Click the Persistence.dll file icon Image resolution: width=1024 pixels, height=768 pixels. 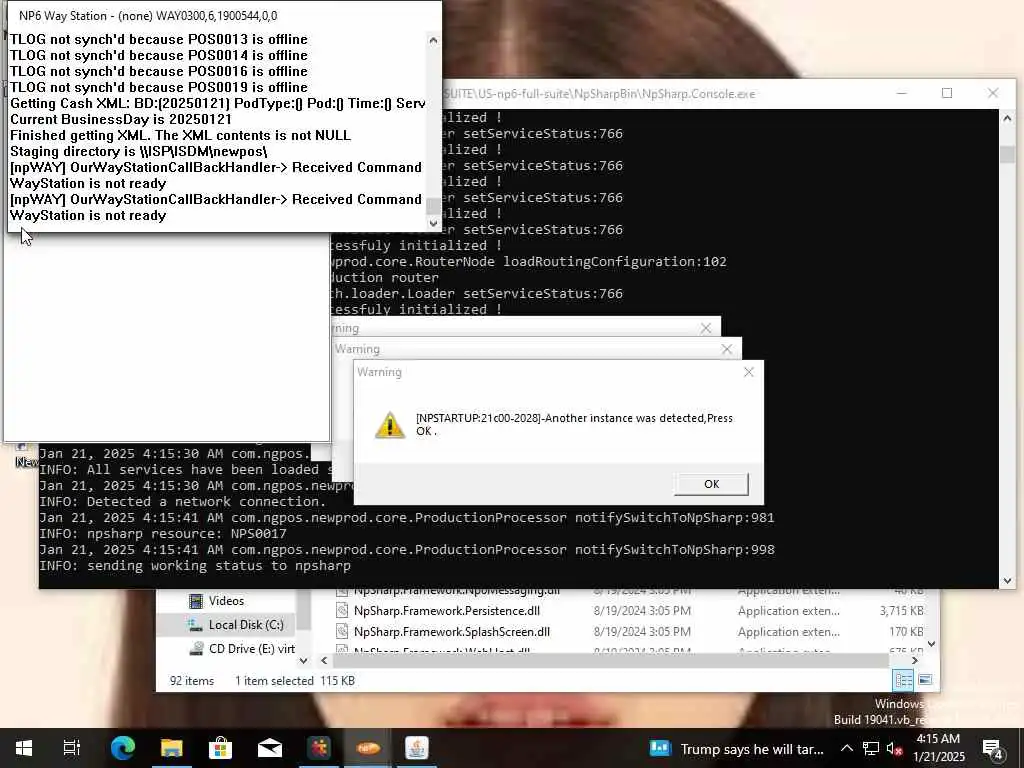(x=342, y=611)
